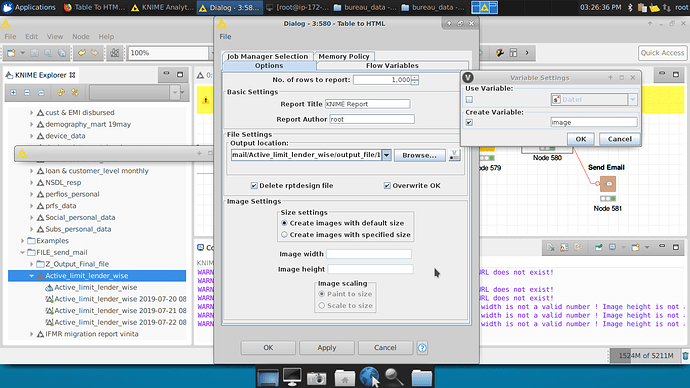690x388 pixels.
Task: Expand the Examples folder
Action: (x=22, y=241)
